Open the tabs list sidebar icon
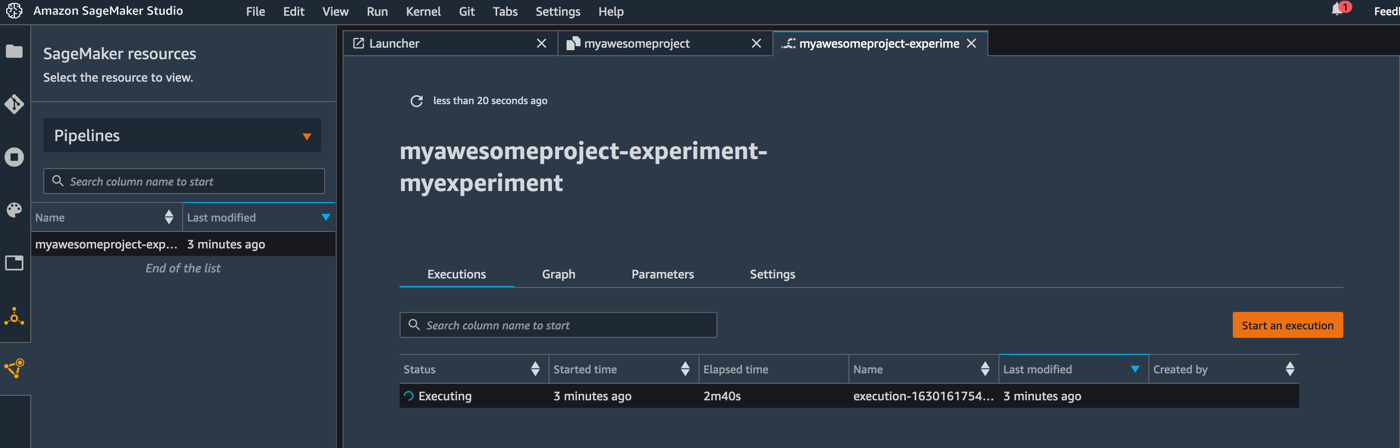Screen dimensions: 1400x448 point(14,263)
